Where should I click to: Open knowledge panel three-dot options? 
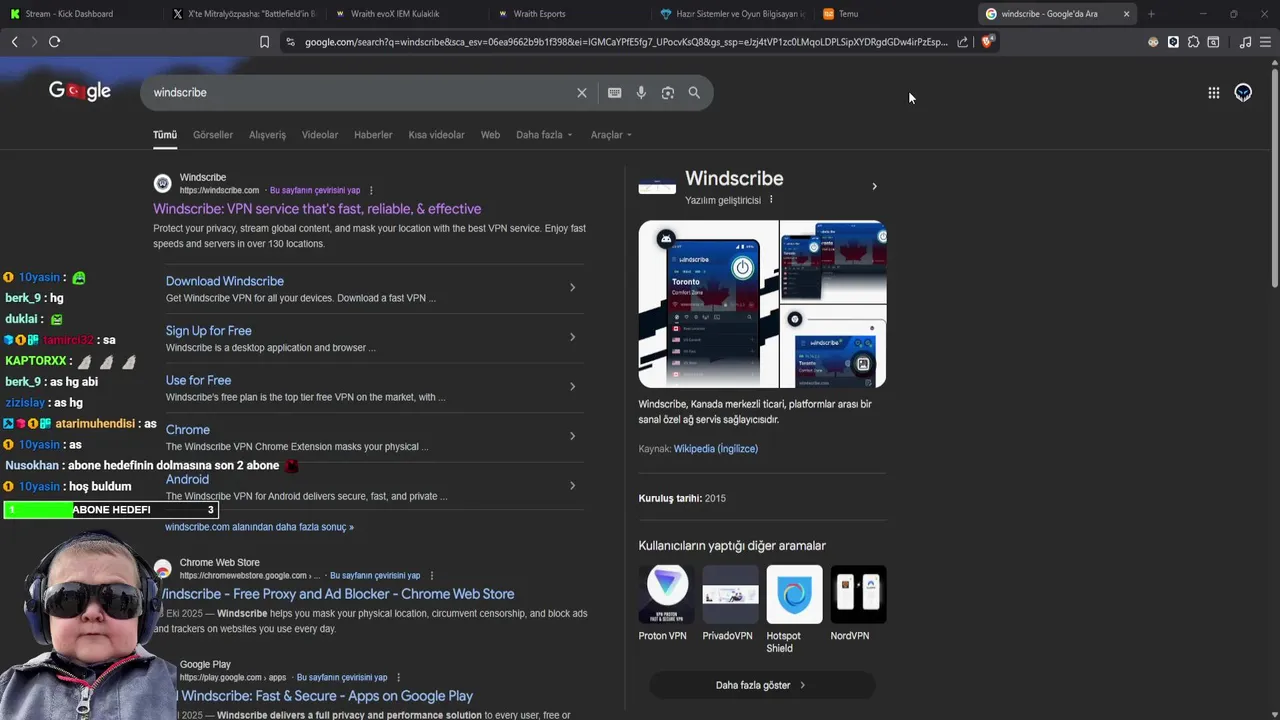click(x=771, y=200)
